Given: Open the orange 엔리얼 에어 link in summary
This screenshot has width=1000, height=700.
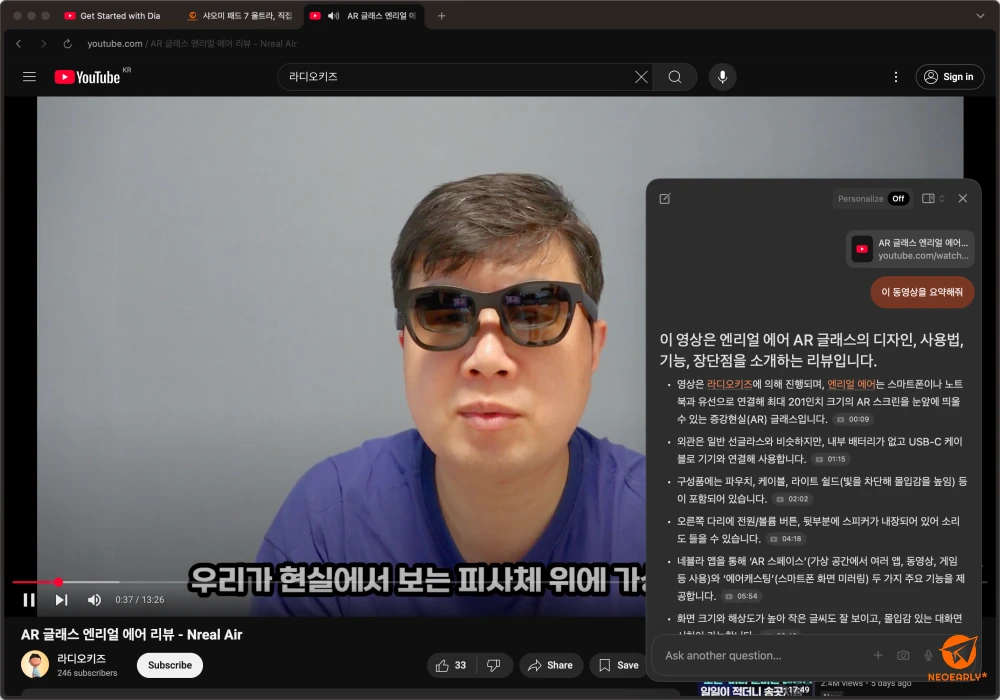Looking at the screenshot, I should [x=851, y=384].
